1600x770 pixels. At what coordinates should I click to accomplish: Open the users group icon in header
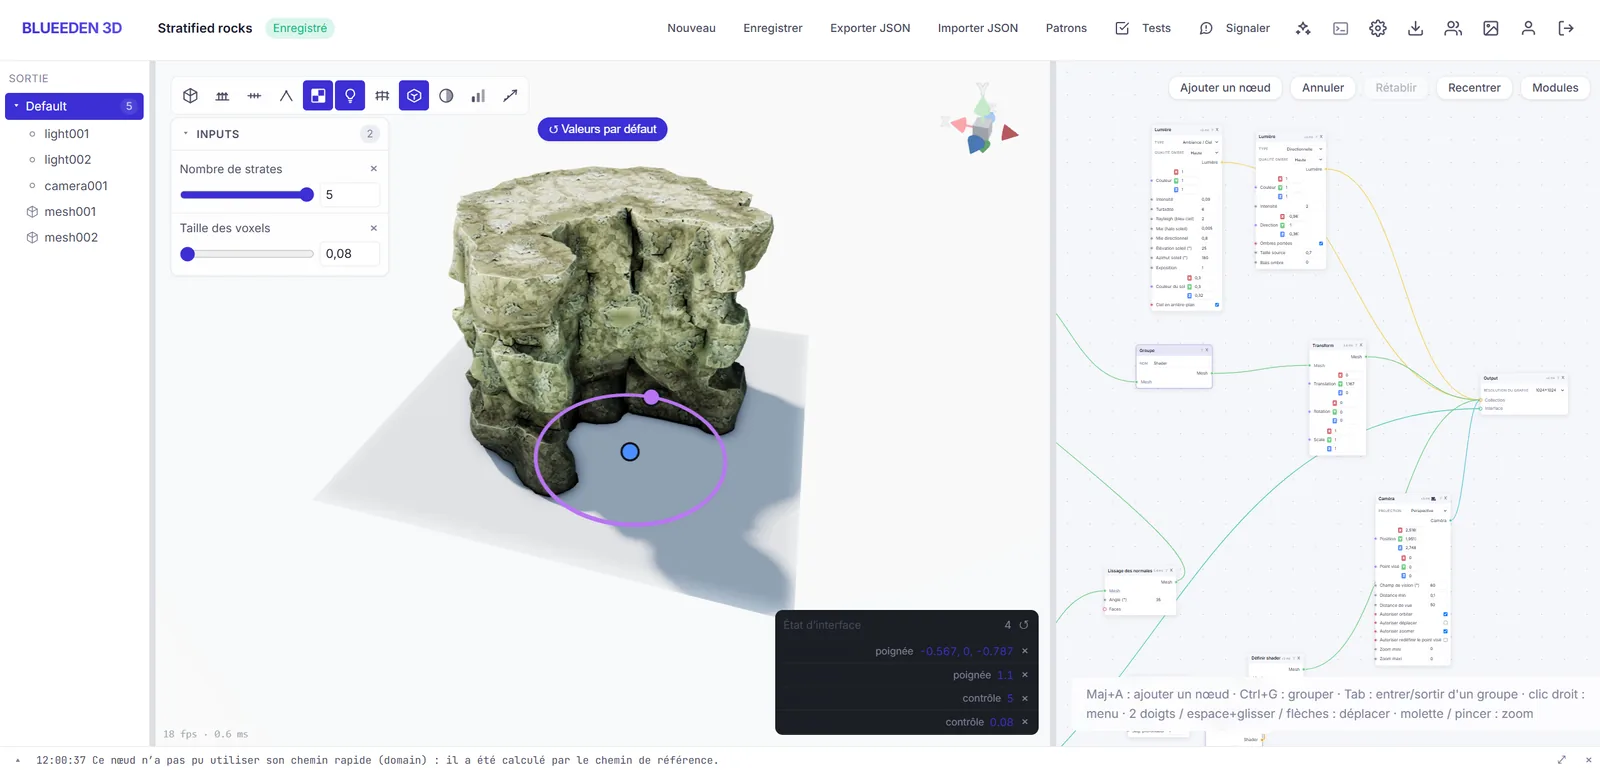click(1453, 28)
